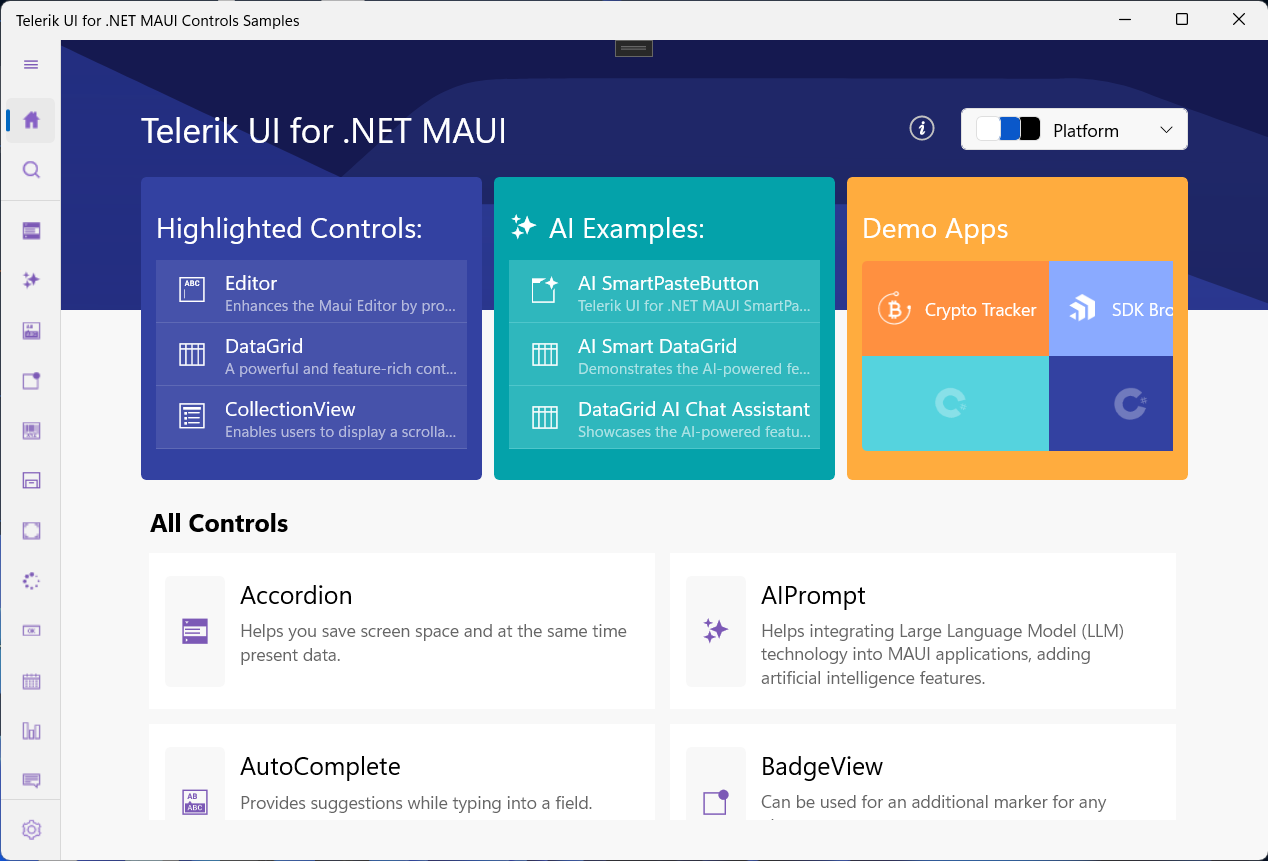Open the AIPrompt control card
This screenshot has width=1268, height=861.
click(923, 631)
